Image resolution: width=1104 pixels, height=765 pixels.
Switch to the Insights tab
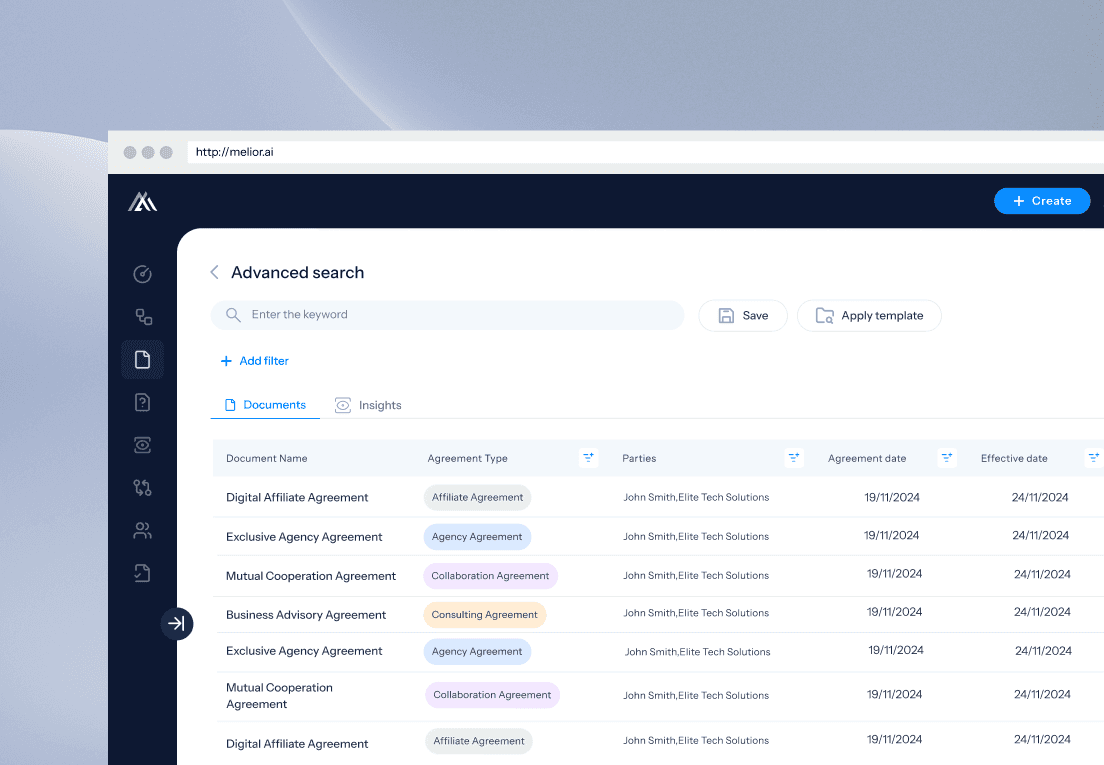pyautogui.click(x=368, y=405)
